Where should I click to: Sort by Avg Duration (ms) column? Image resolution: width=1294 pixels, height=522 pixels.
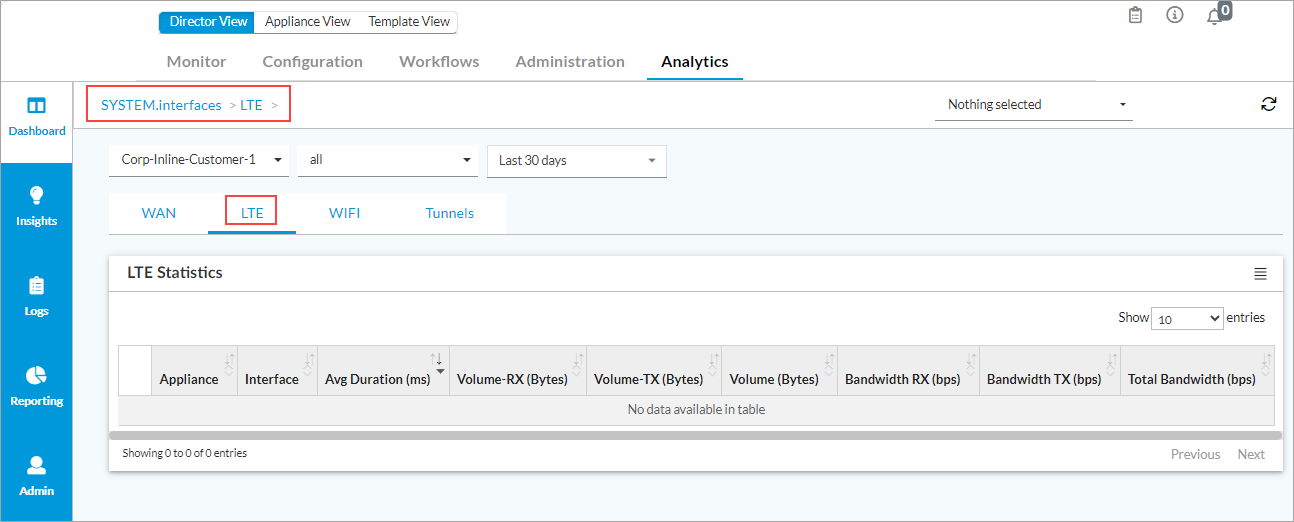pos(378,379)
